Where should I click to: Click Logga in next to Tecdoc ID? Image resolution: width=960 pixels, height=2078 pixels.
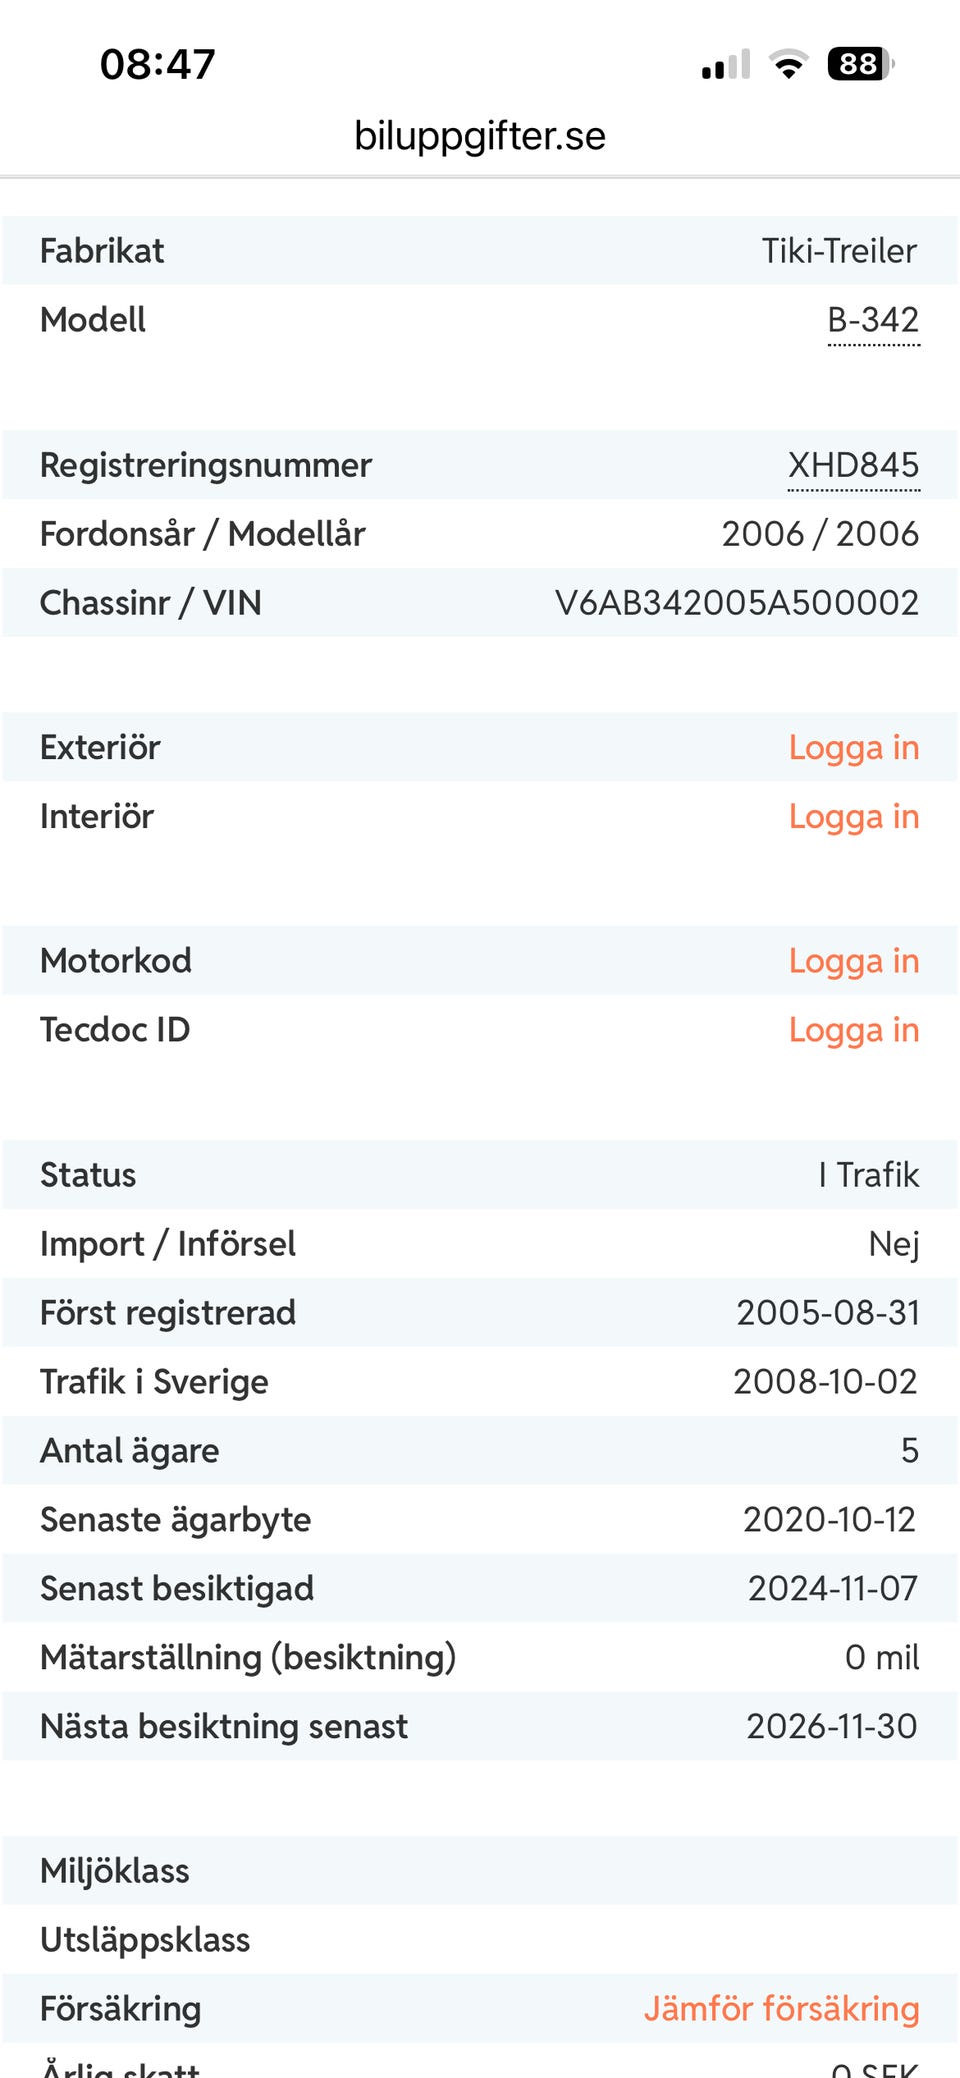[x=853, y=1030]
